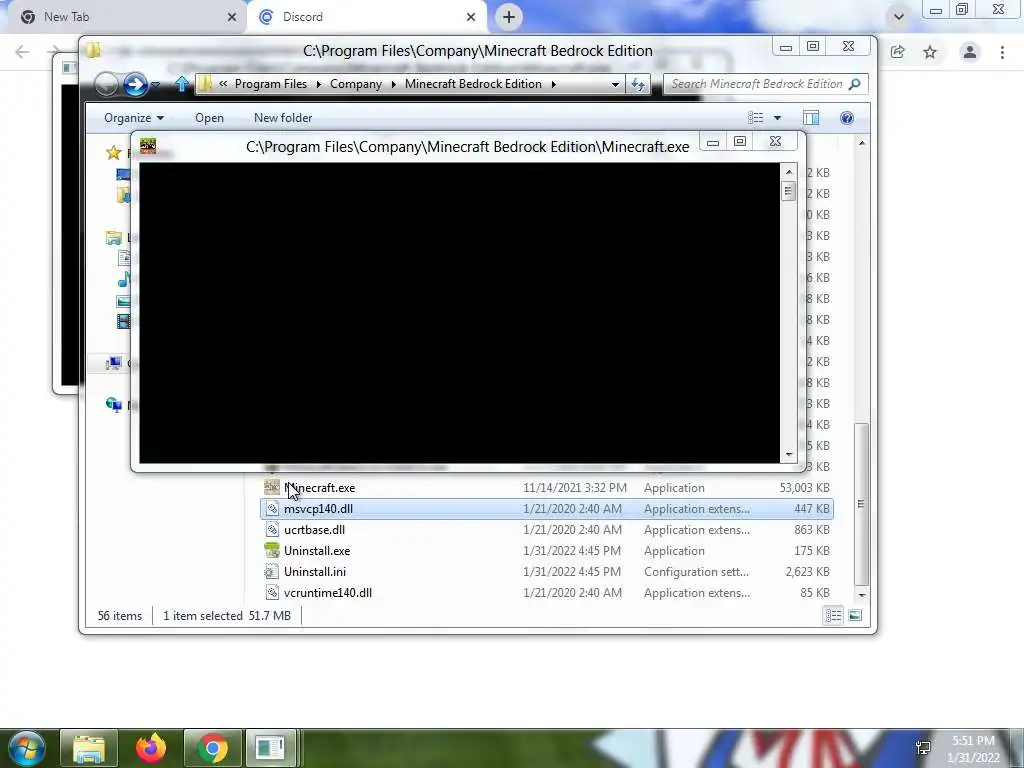Open a new browser tab with plus

click(x=509, y=17)
